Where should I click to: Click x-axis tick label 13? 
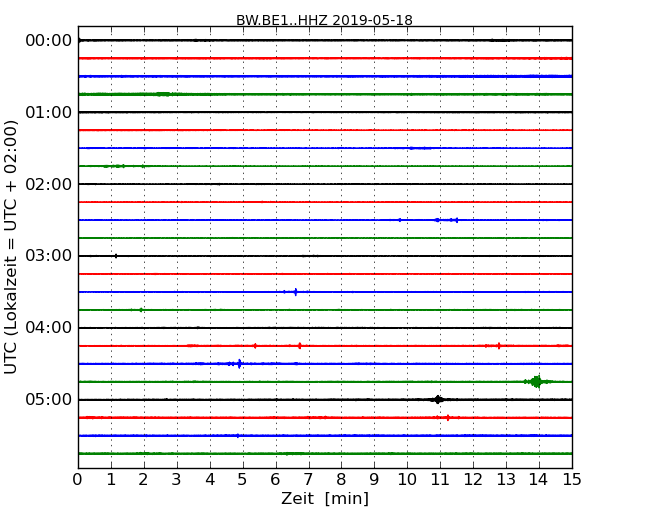pos(506,480)
